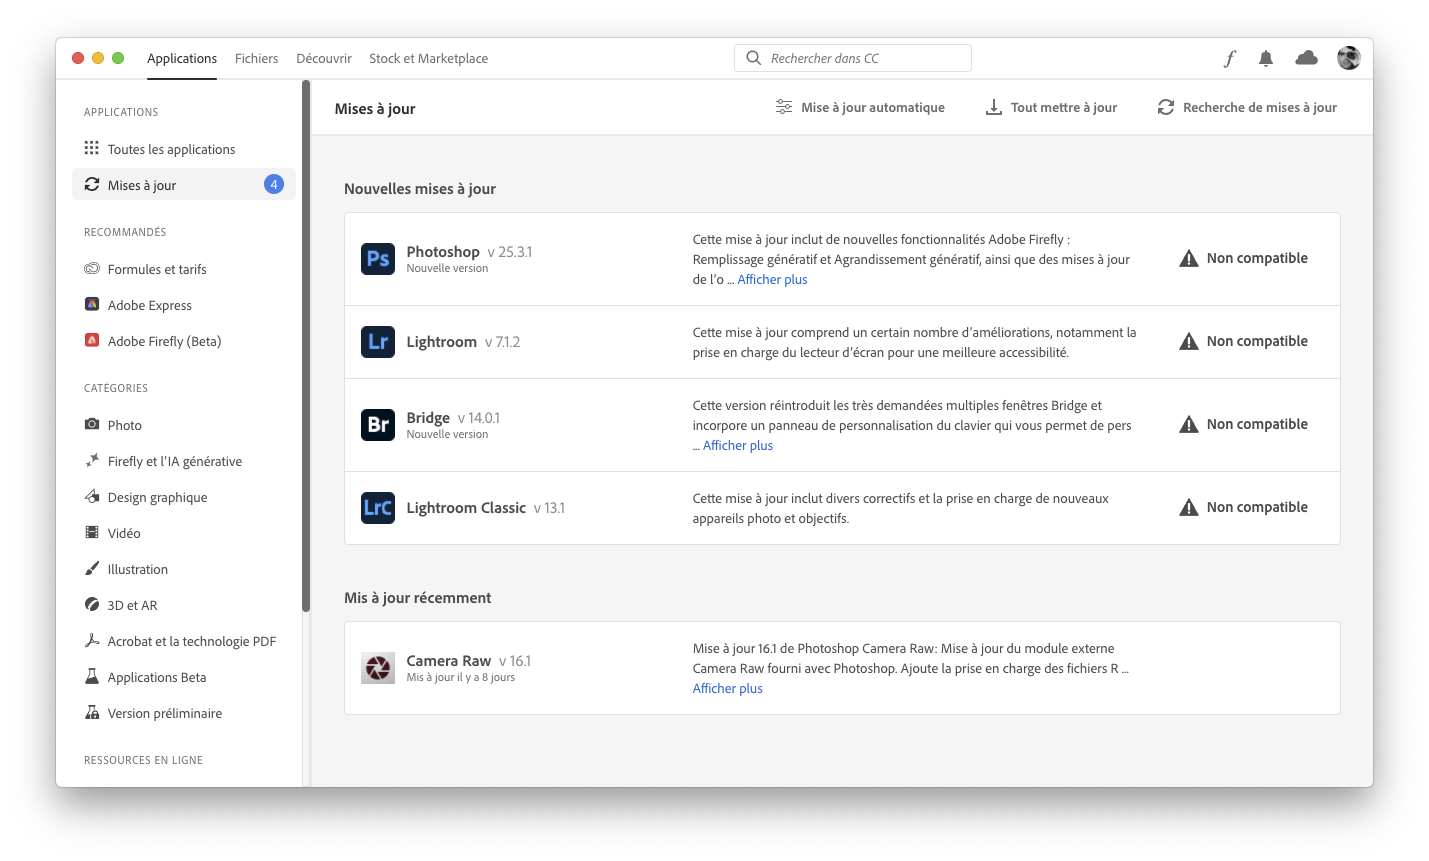Select Toutes les applications in sidebar
The image size is (1429, 861).
pyautogui.click(x=171, y=150)
